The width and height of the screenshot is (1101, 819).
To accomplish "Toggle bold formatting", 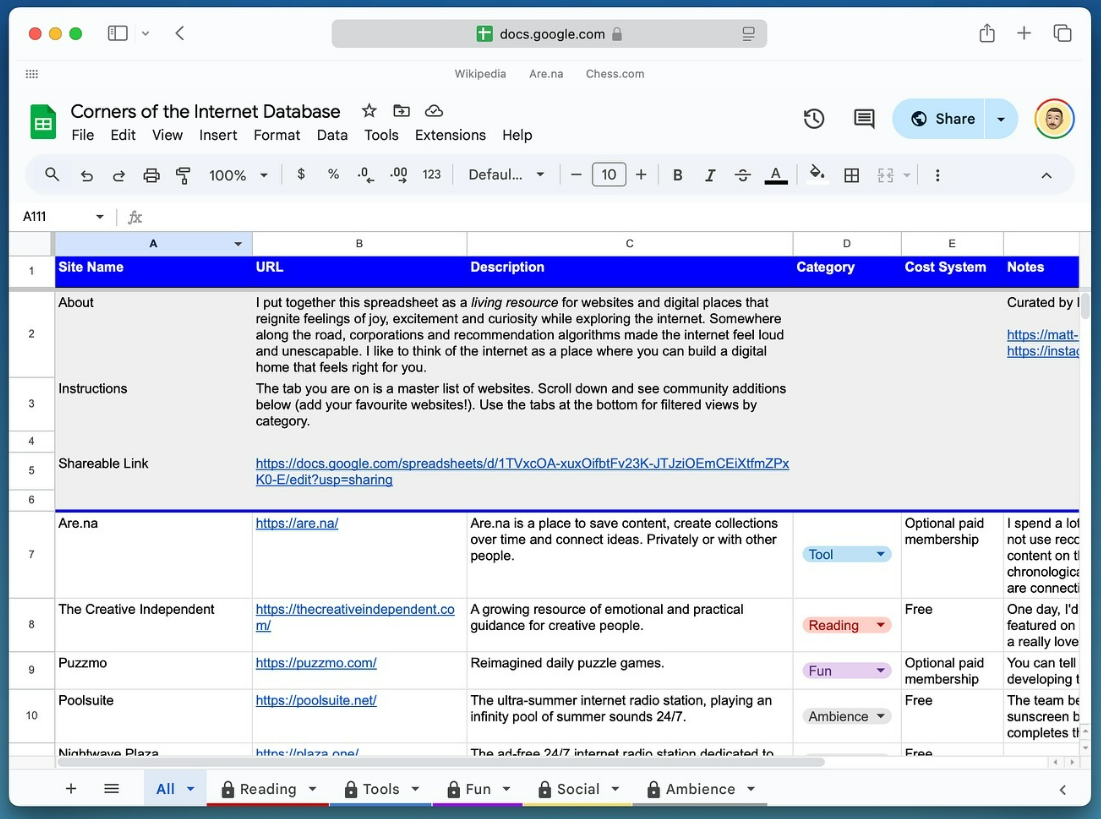I will (x=678, y=175).
